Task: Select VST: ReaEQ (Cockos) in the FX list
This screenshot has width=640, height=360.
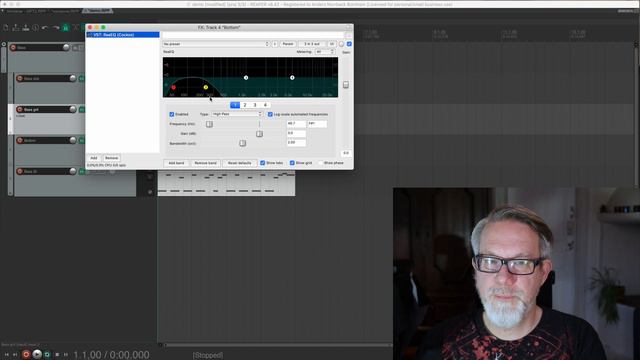Action: pyautogui.click(x=123, y=35)
